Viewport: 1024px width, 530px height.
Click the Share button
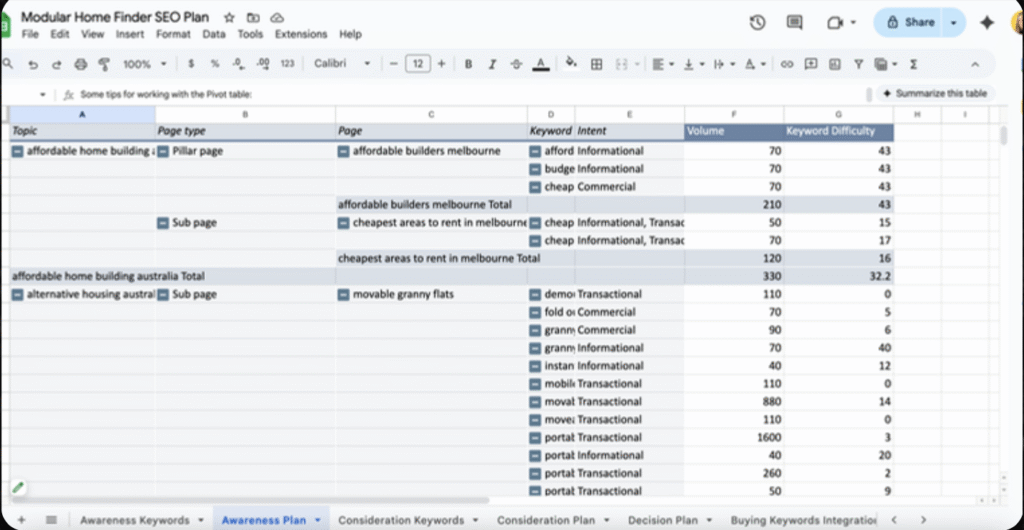(908, 22)
